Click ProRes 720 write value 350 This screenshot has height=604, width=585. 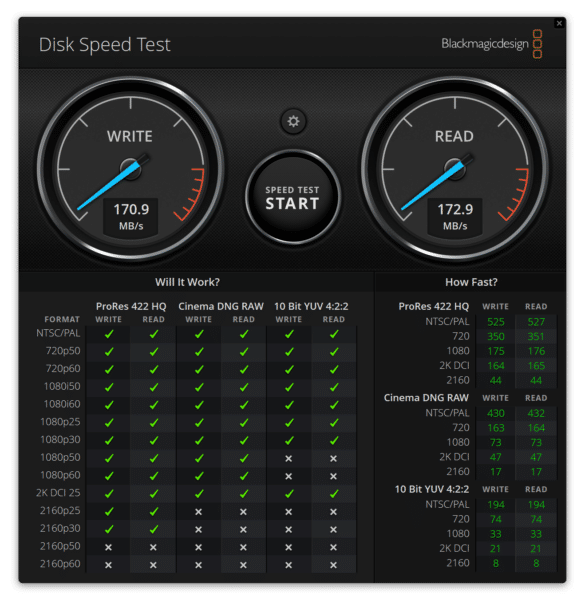tap(496, 336)
